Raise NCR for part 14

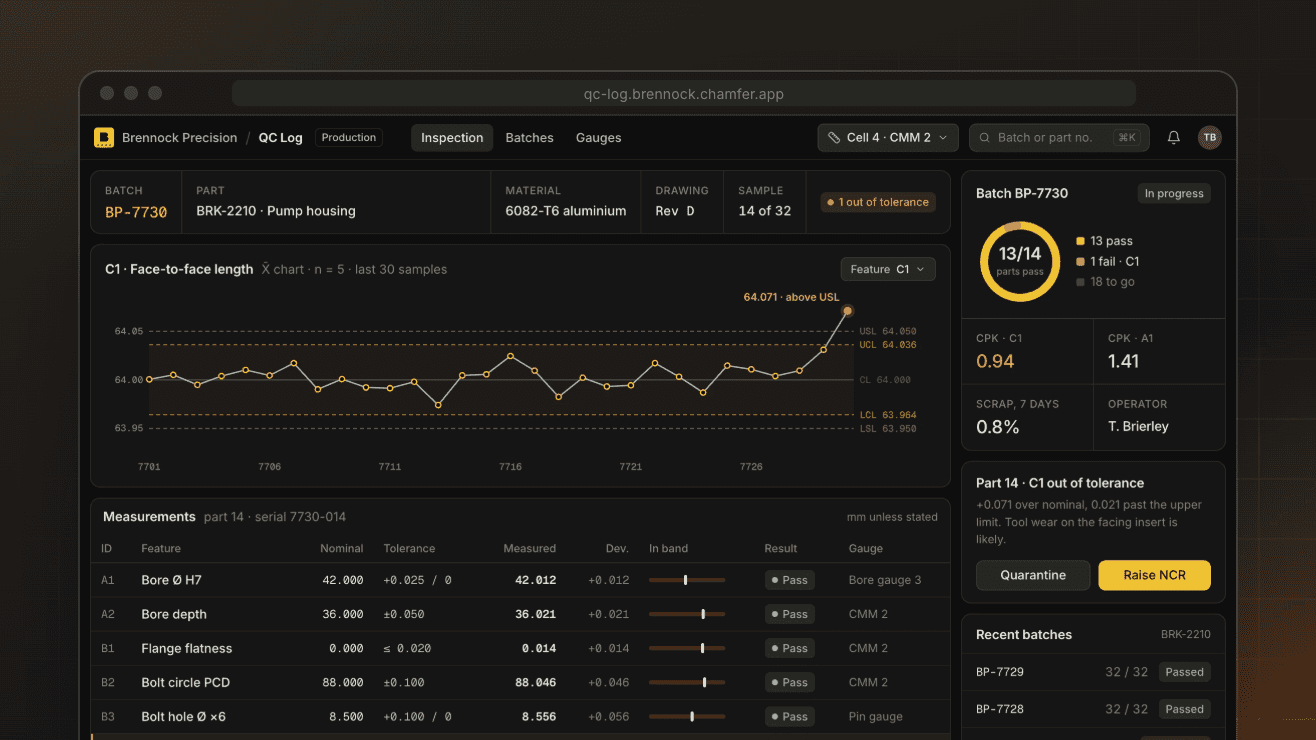point(1154,575)
